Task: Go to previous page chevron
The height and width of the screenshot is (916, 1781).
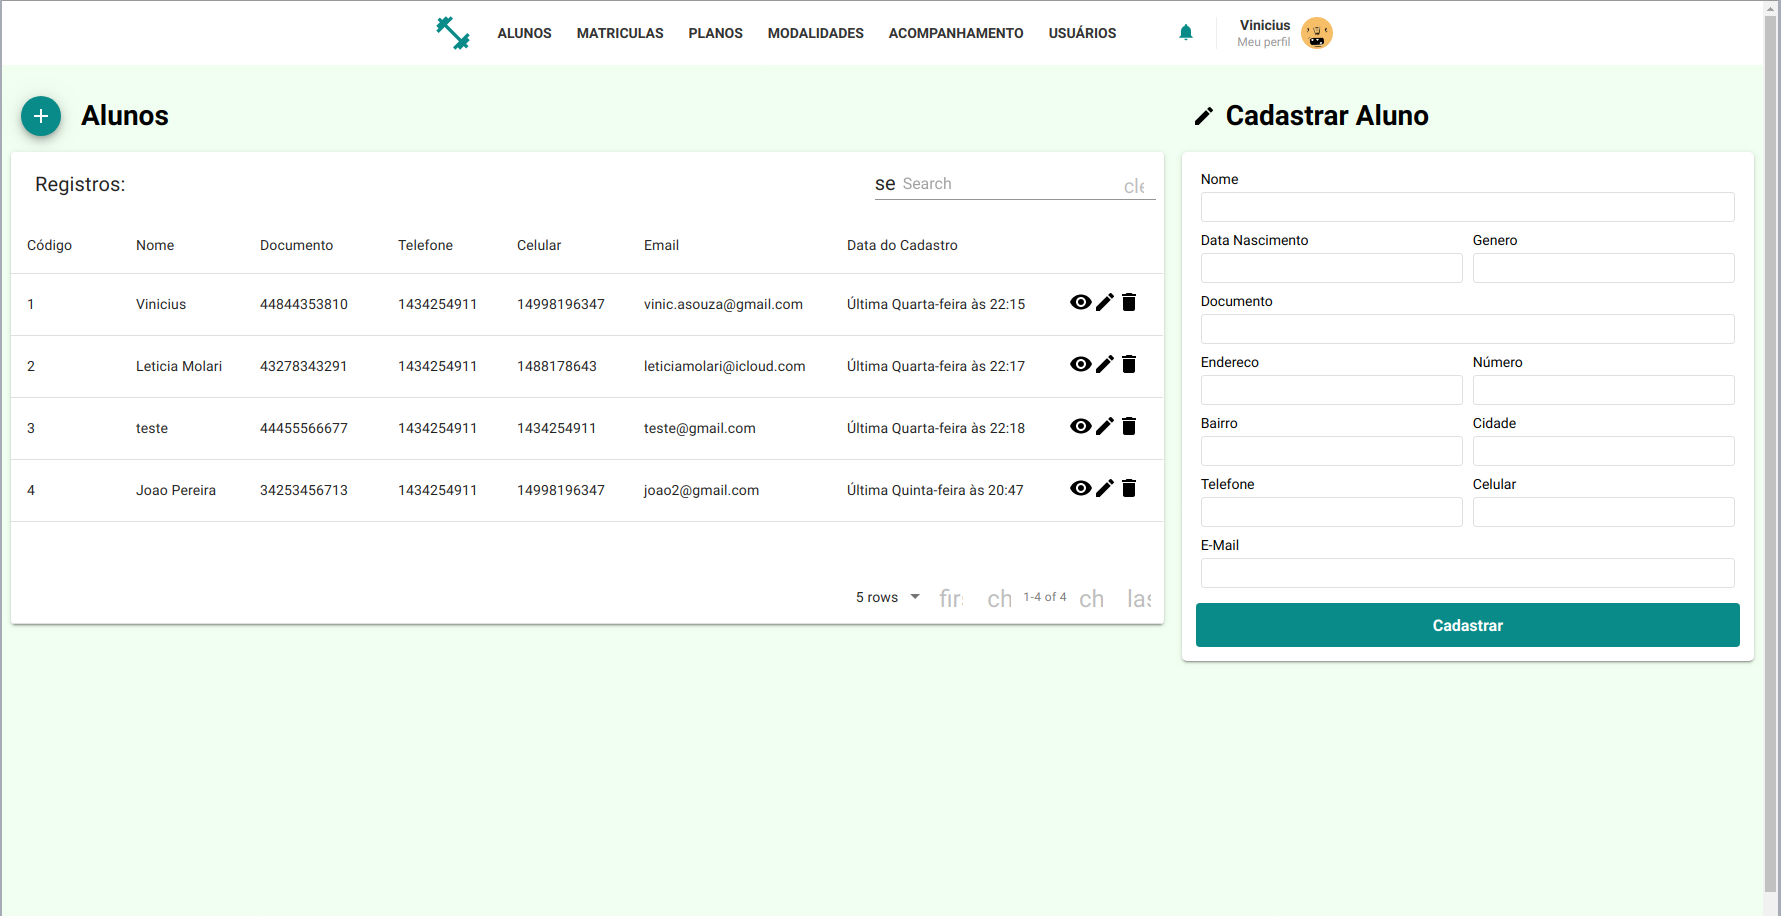Action: (1000, 598)
